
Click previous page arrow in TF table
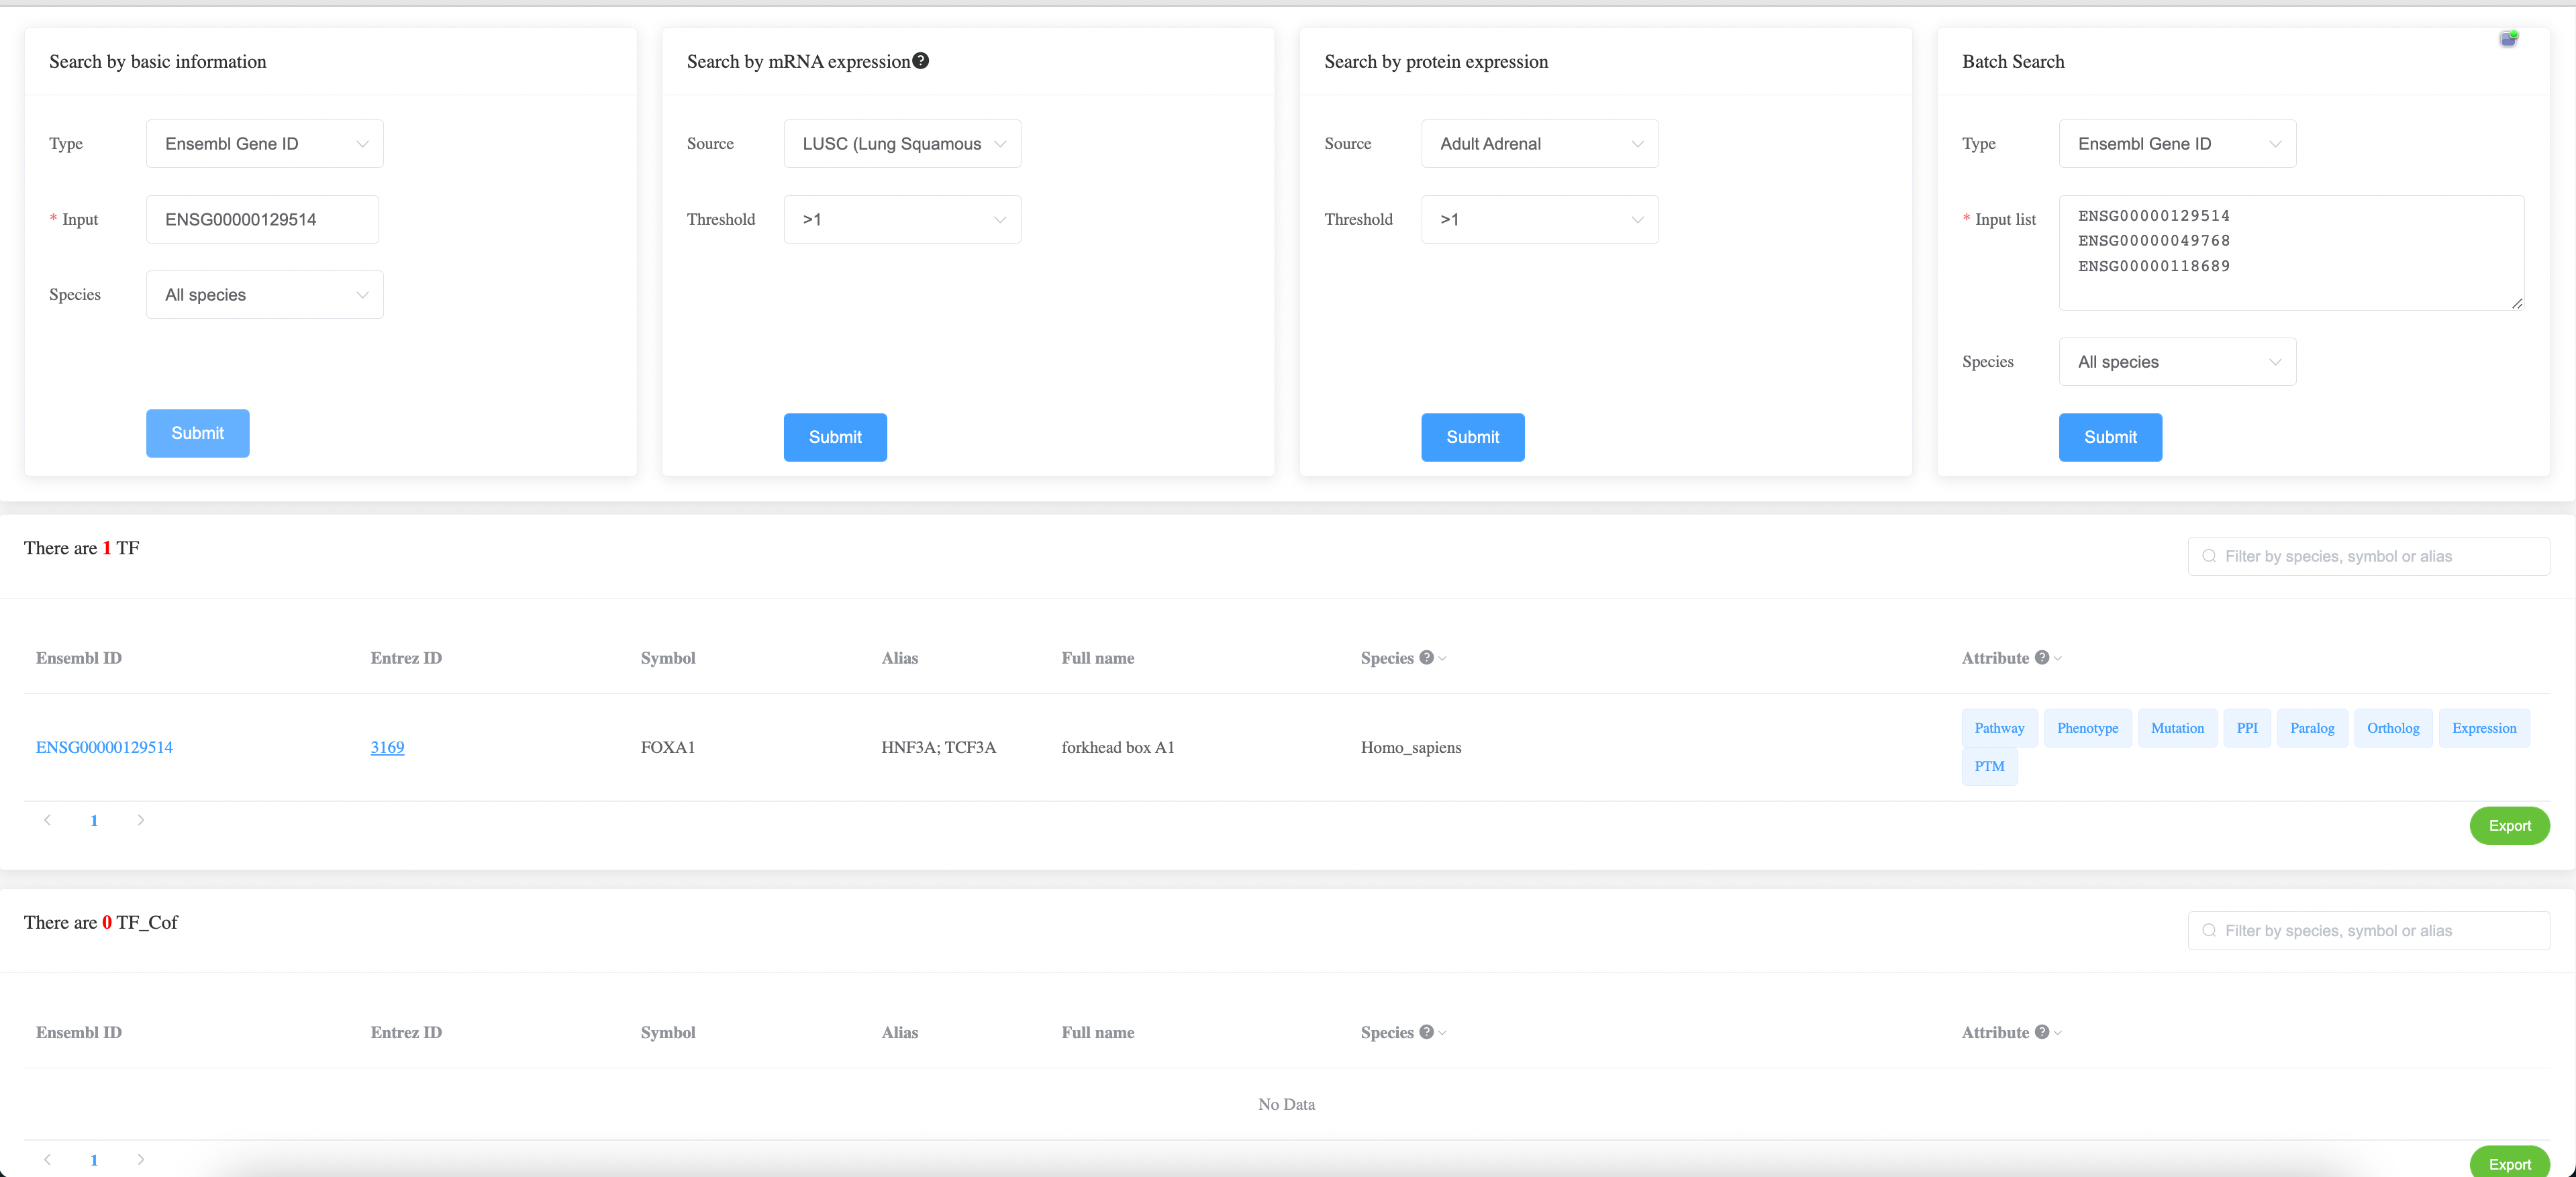tap(47, 820)
